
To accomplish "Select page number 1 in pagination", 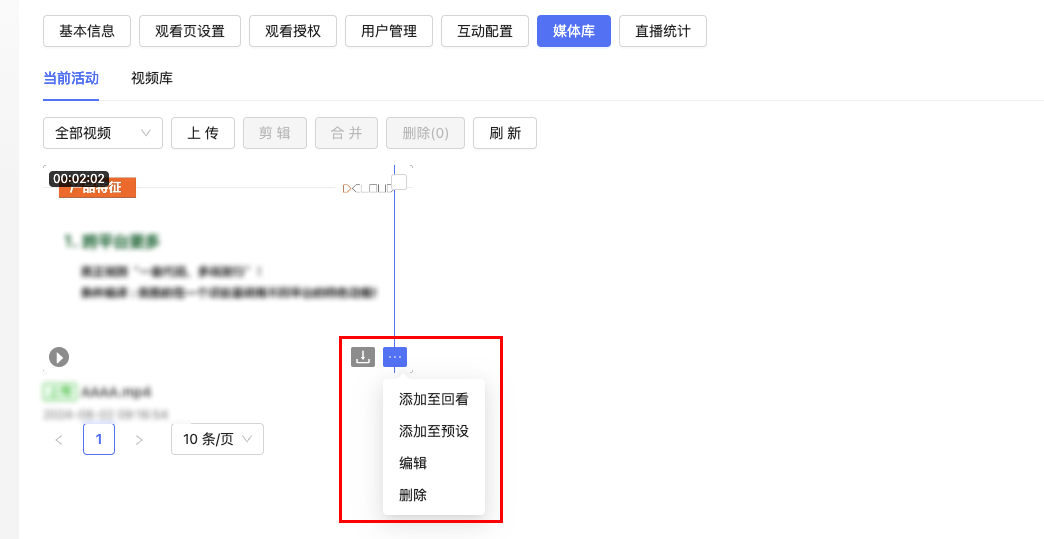I will tap(99, 439).
